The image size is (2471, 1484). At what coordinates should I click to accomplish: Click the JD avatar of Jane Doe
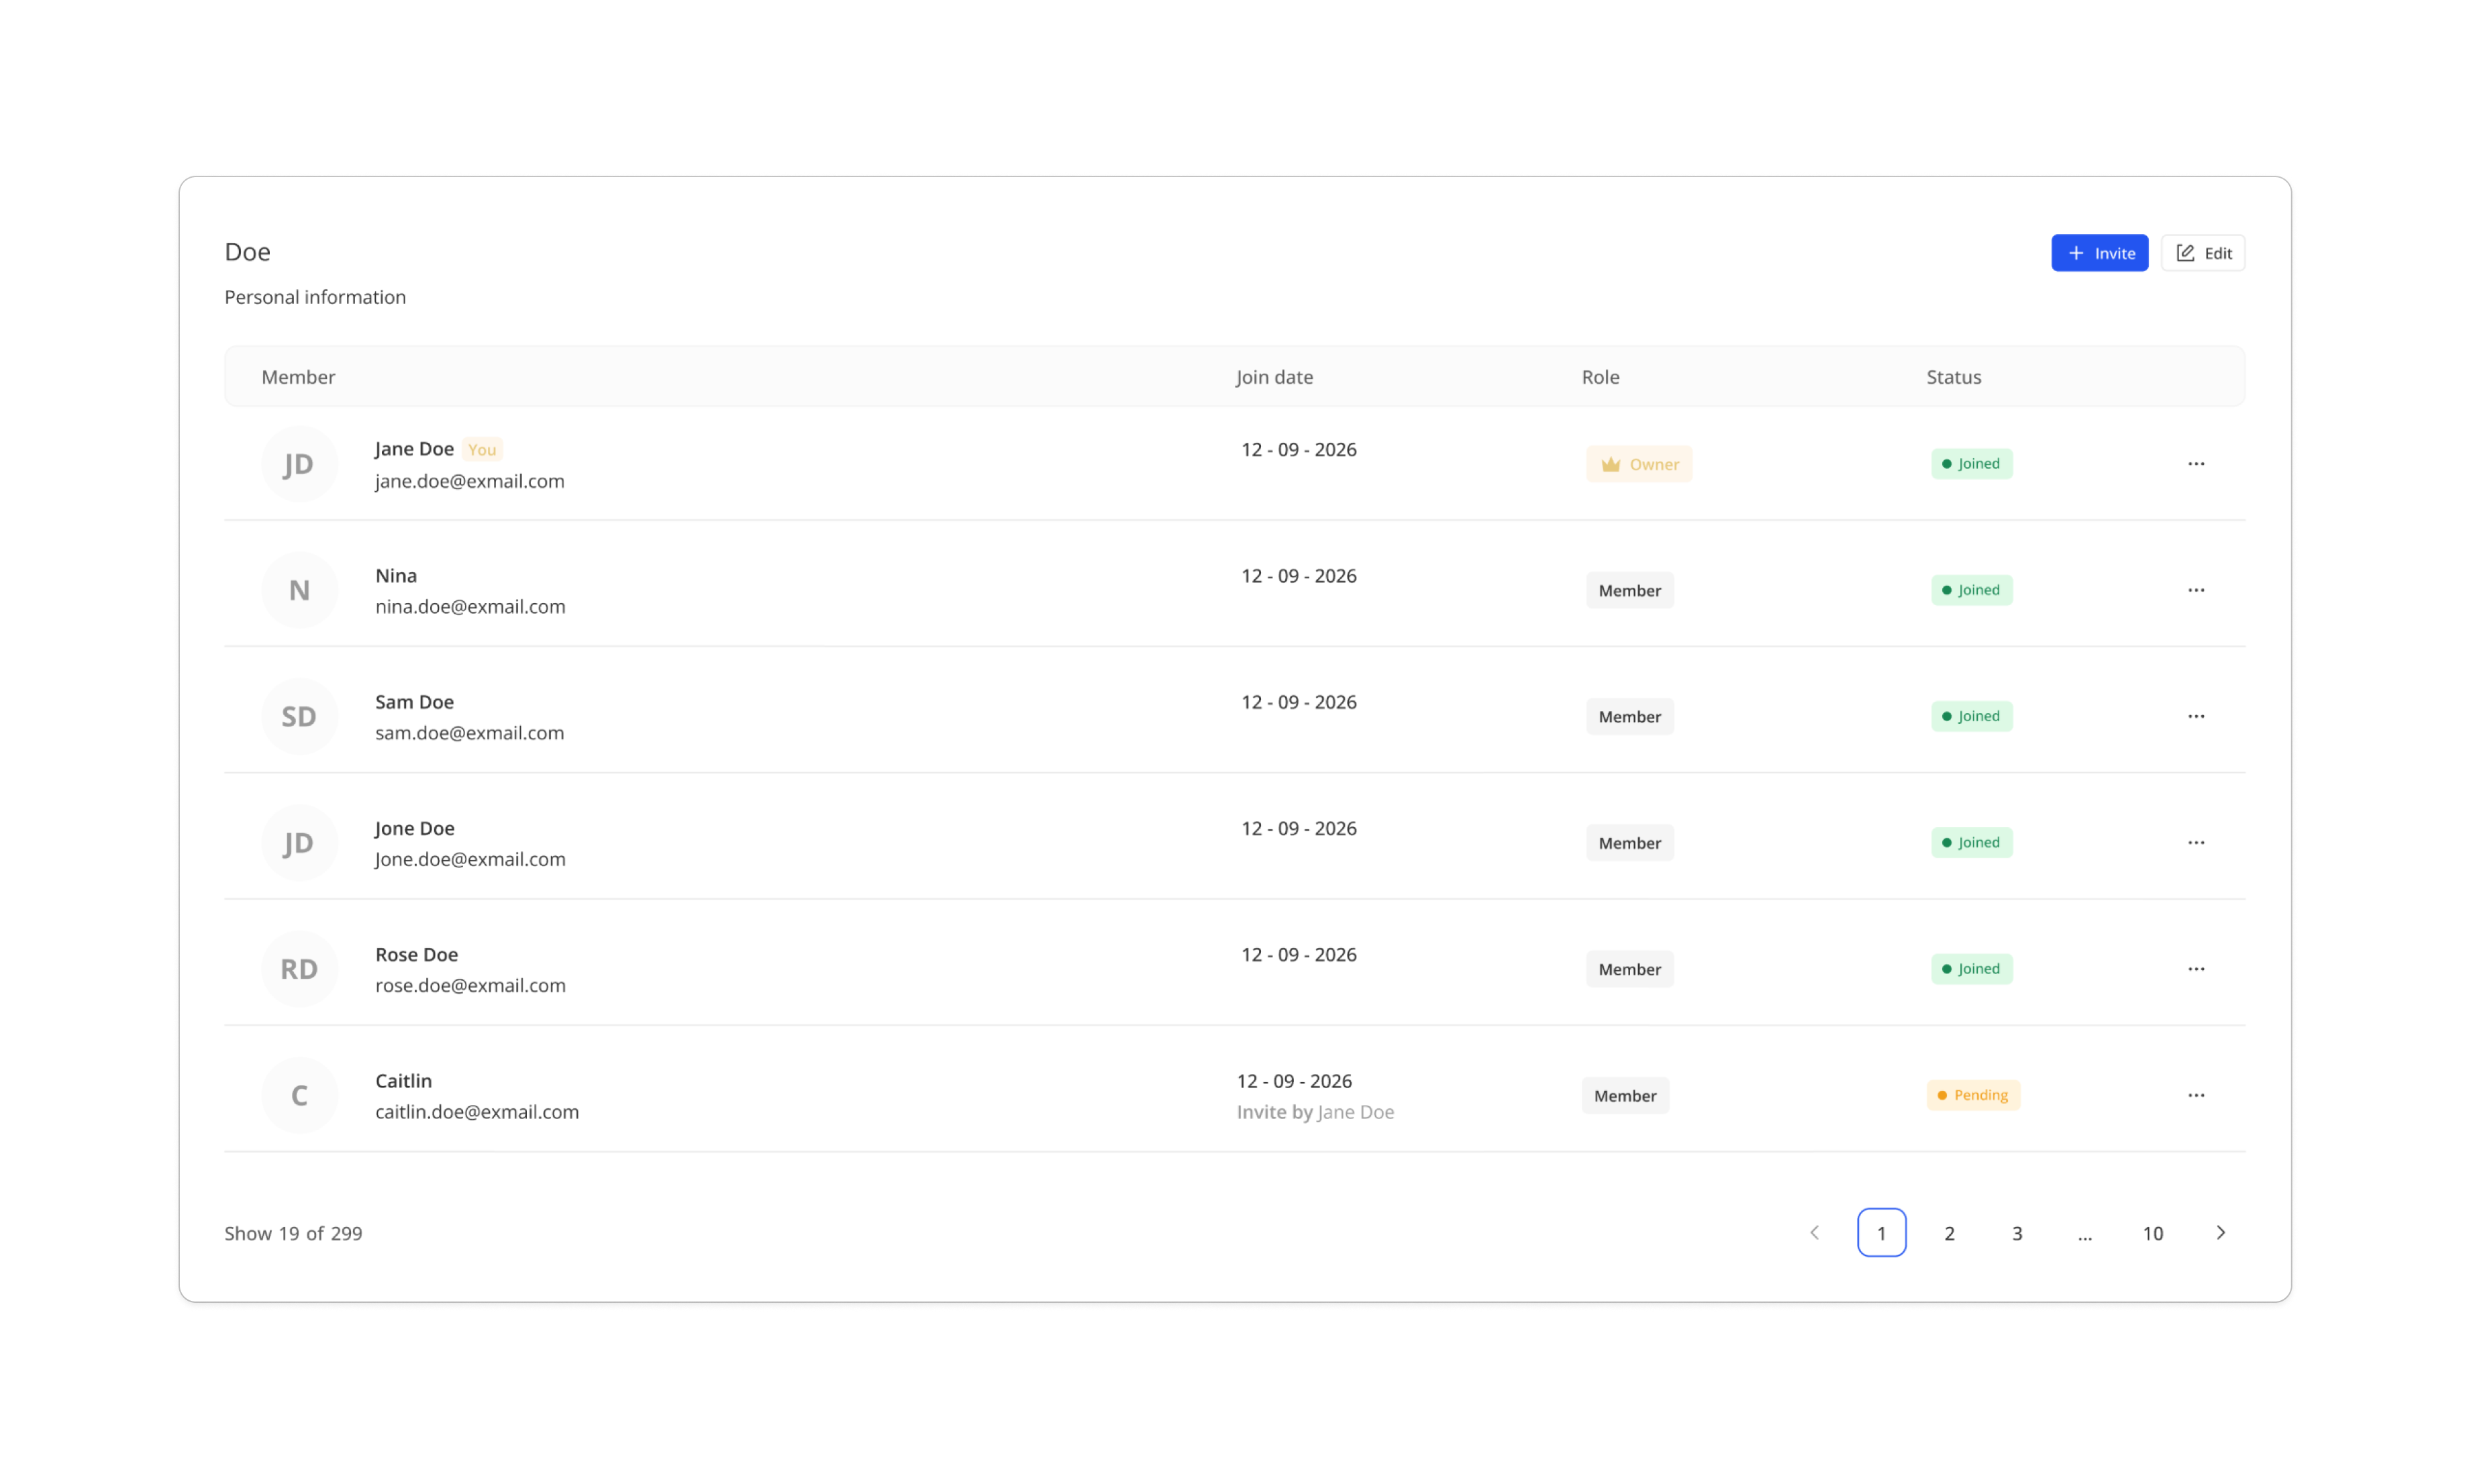[x=299, y=464]
